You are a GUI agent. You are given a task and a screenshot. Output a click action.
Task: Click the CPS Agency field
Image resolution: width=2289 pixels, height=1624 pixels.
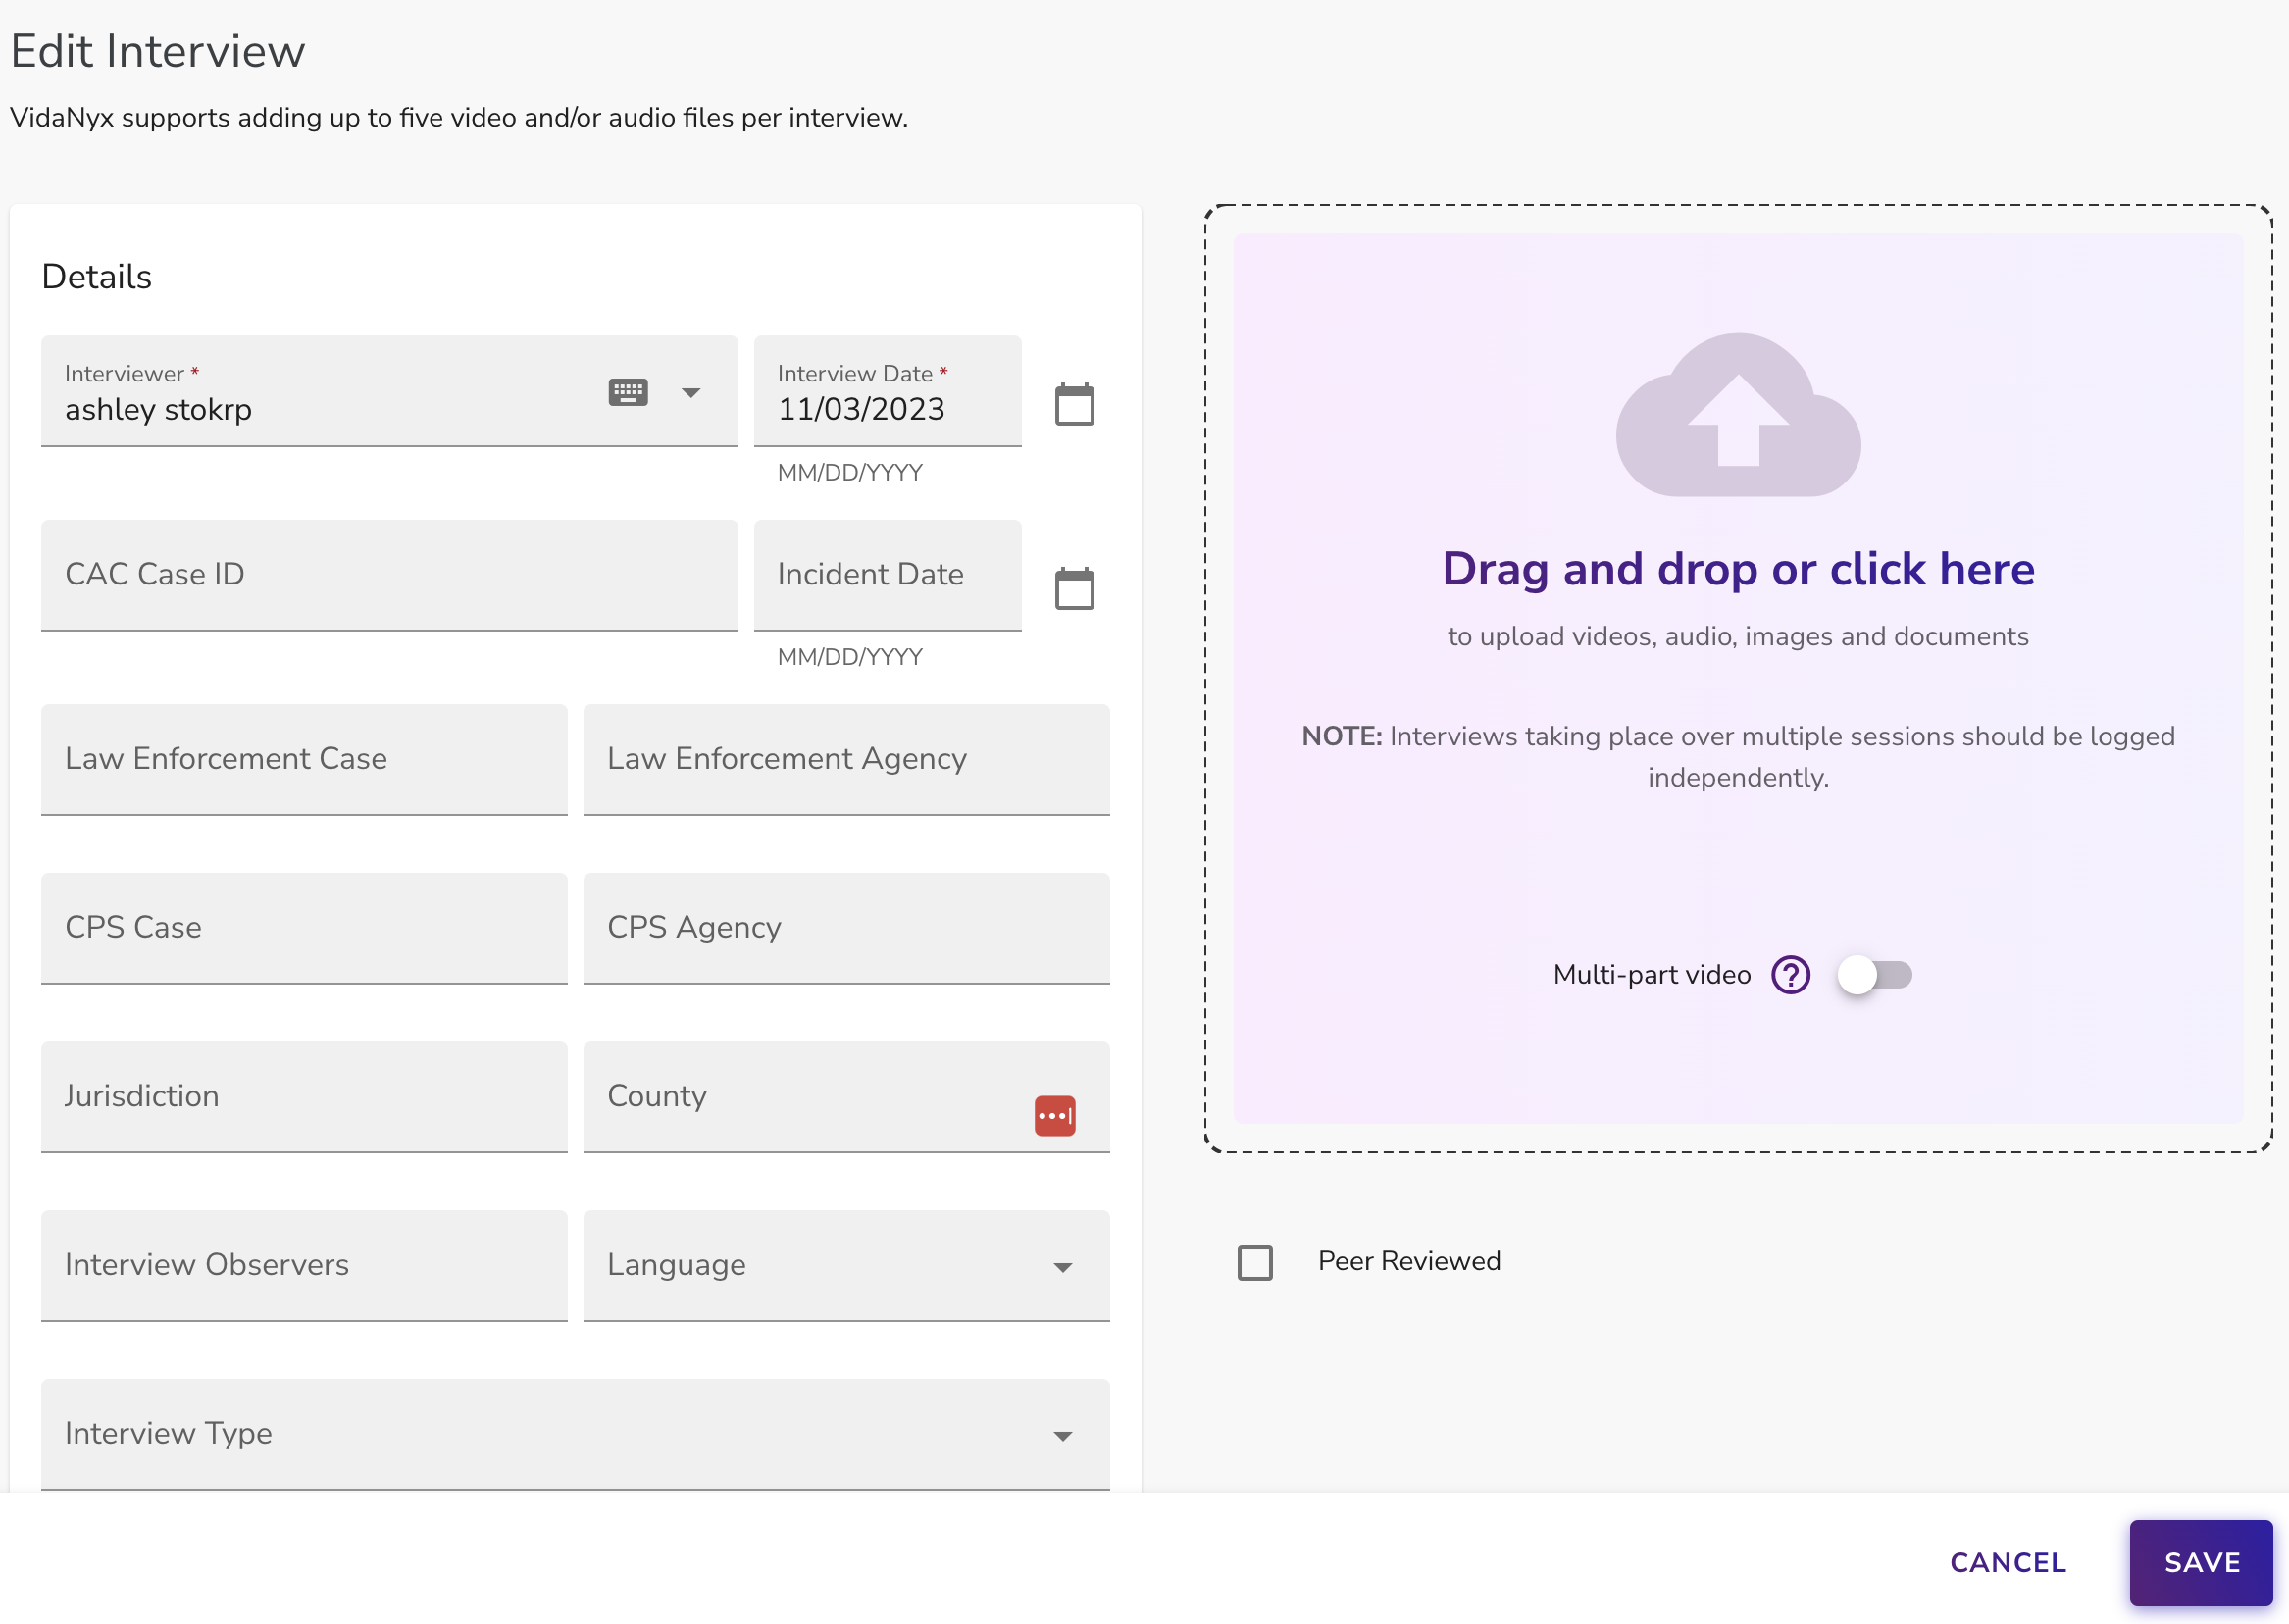coord(845,928)
